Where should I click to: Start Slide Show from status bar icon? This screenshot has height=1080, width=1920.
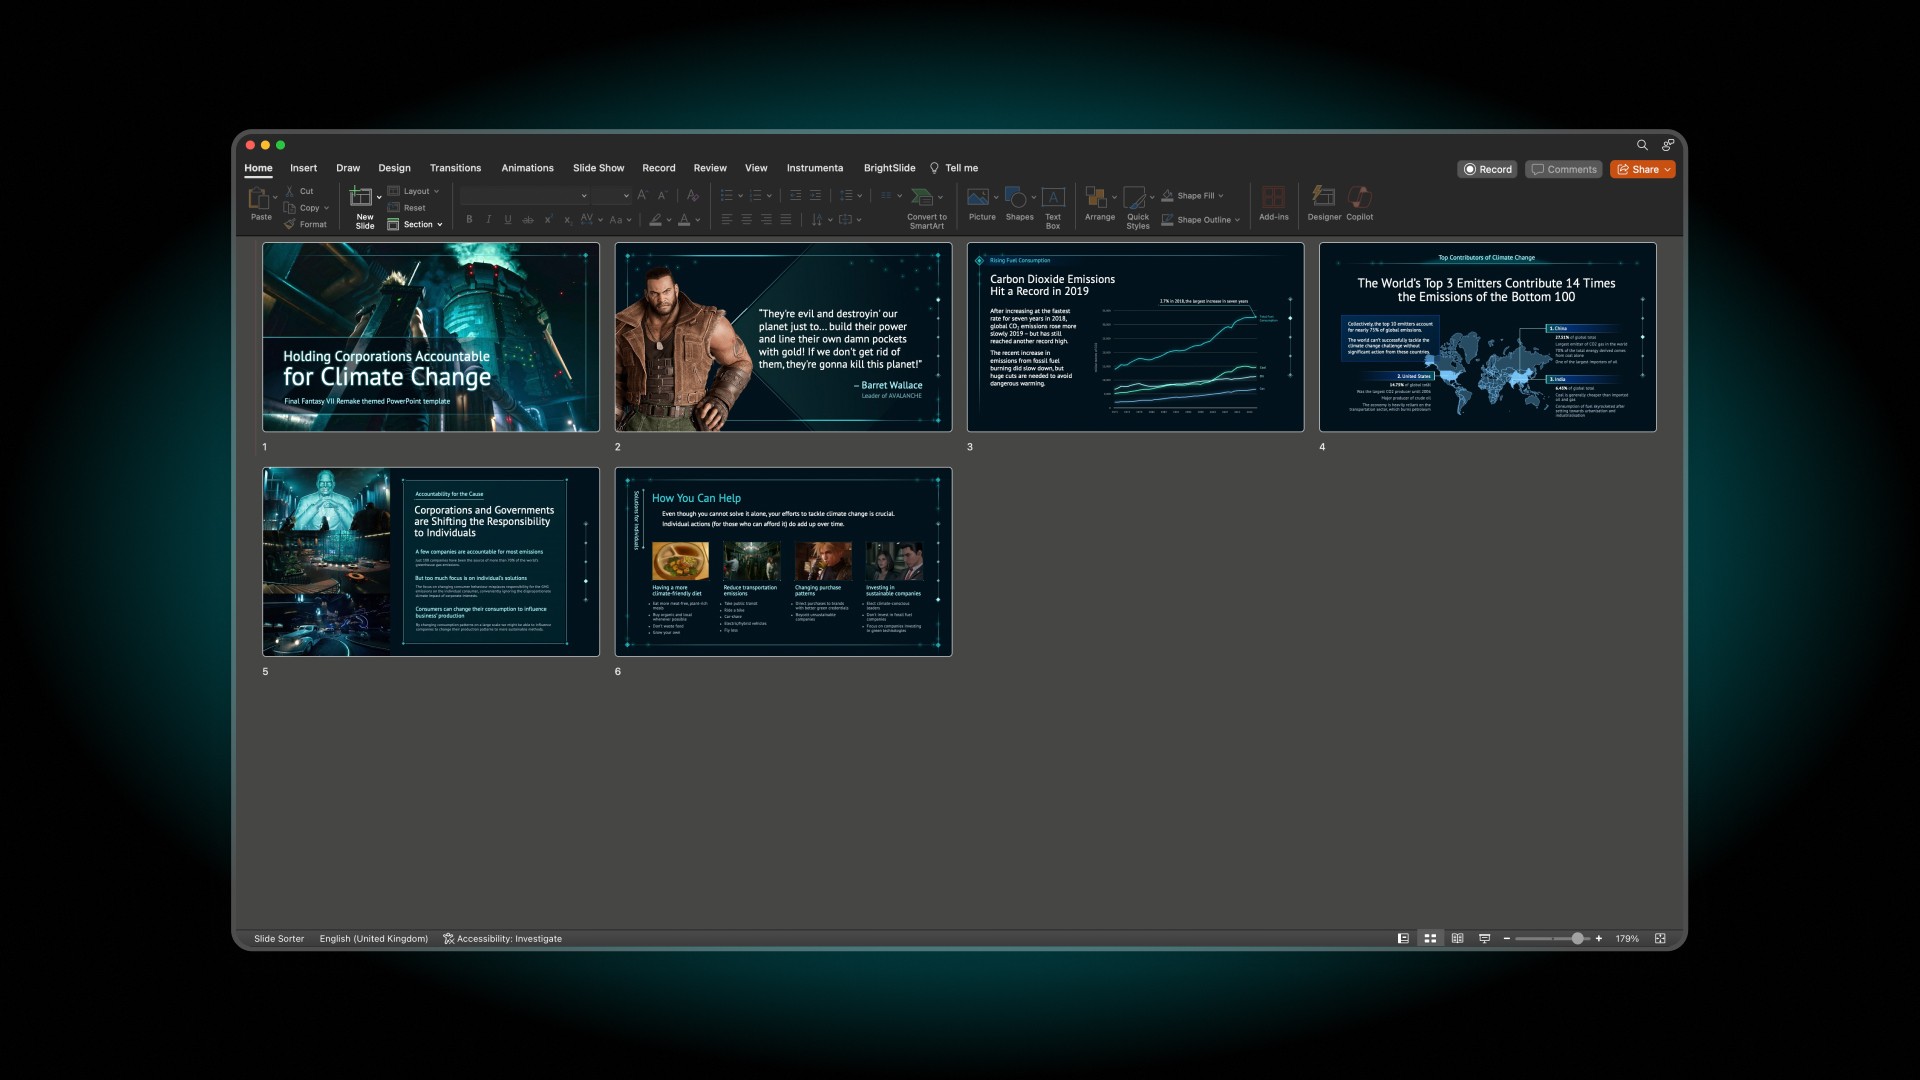[x=1484, y=939]
